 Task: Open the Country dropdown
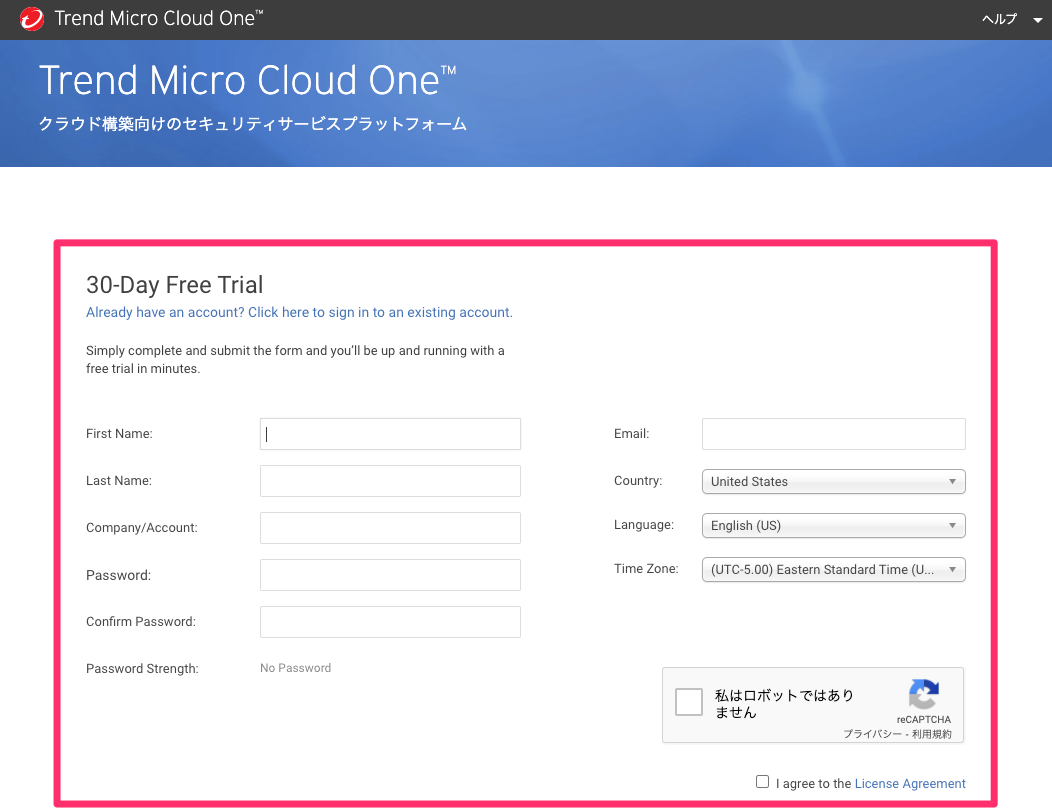832,481
